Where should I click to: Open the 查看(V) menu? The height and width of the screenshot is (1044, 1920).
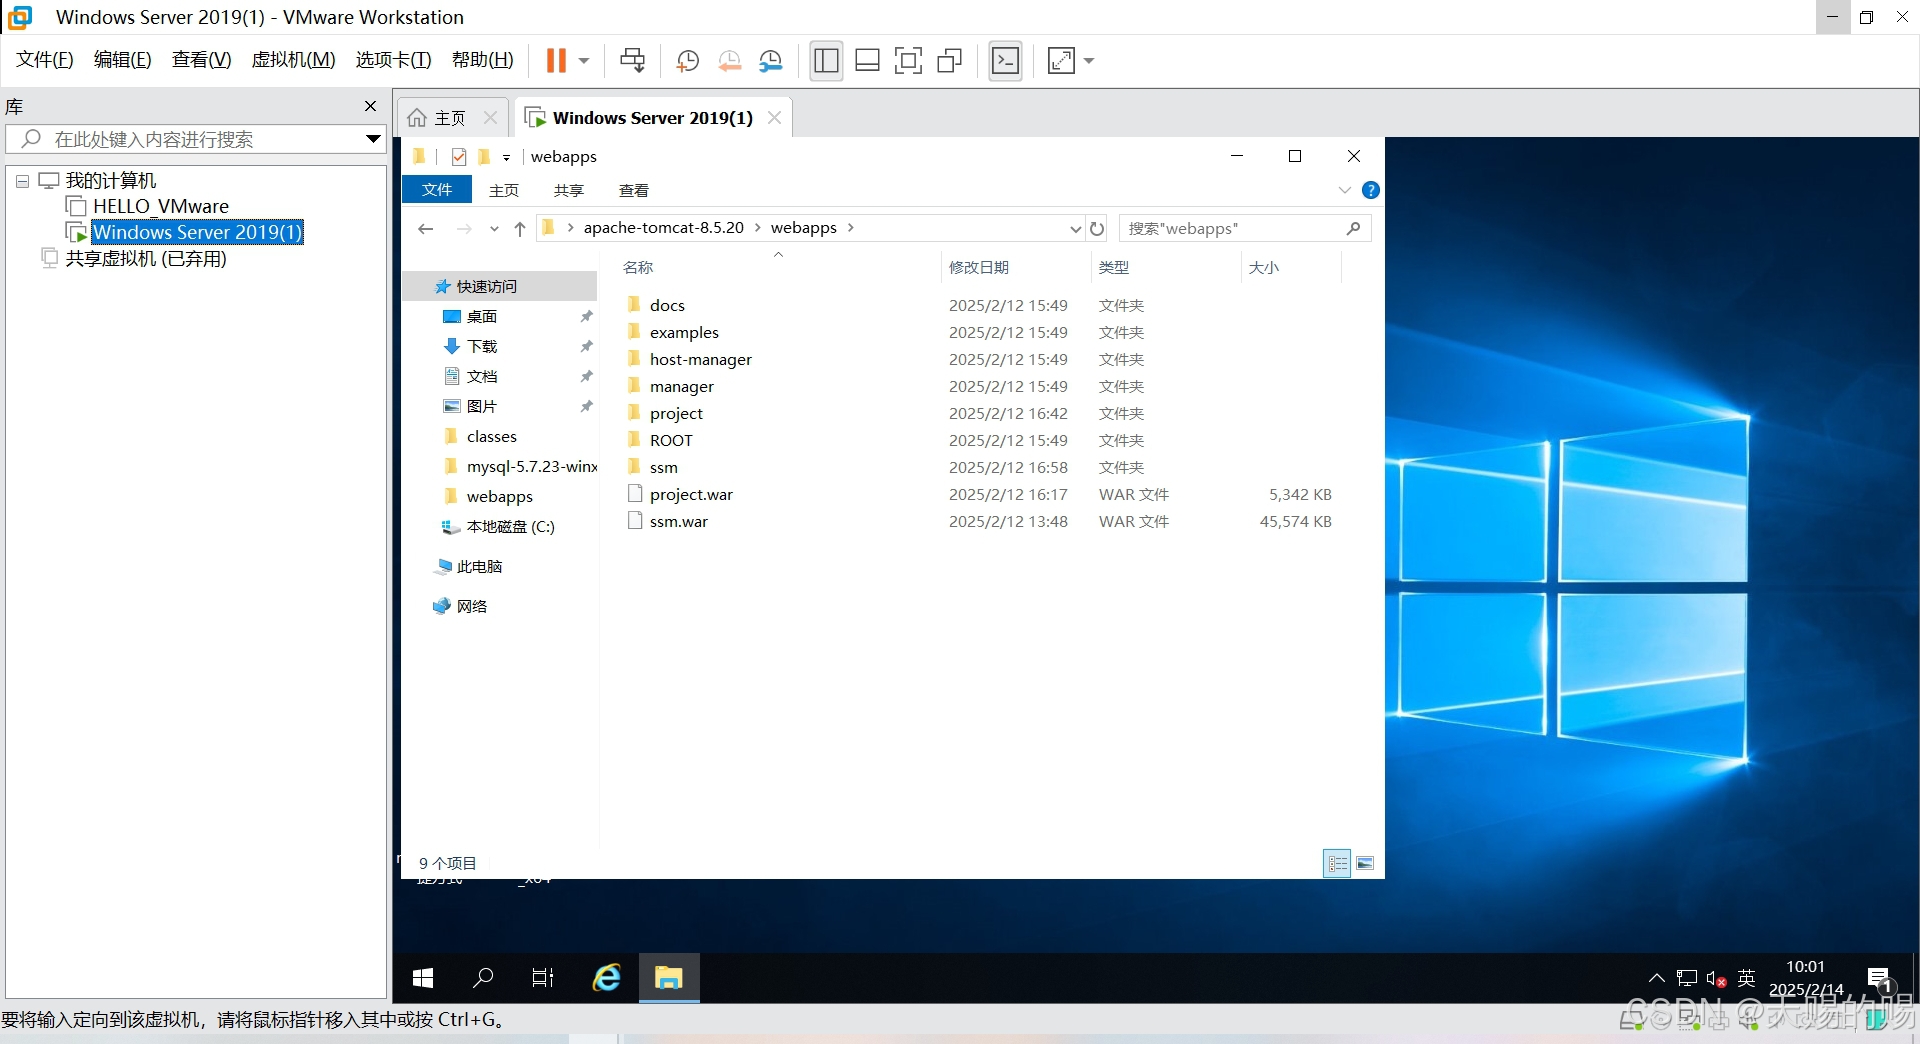coord(202,60)
